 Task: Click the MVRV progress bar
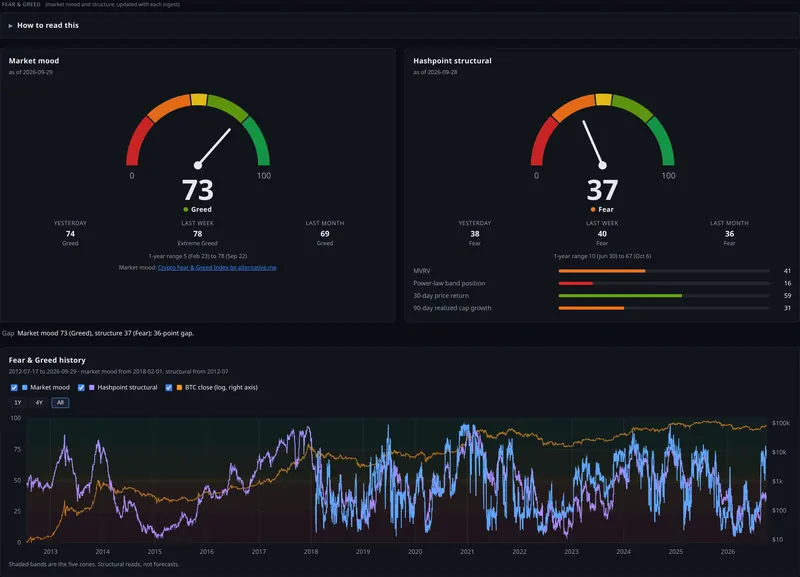[664, 271]
